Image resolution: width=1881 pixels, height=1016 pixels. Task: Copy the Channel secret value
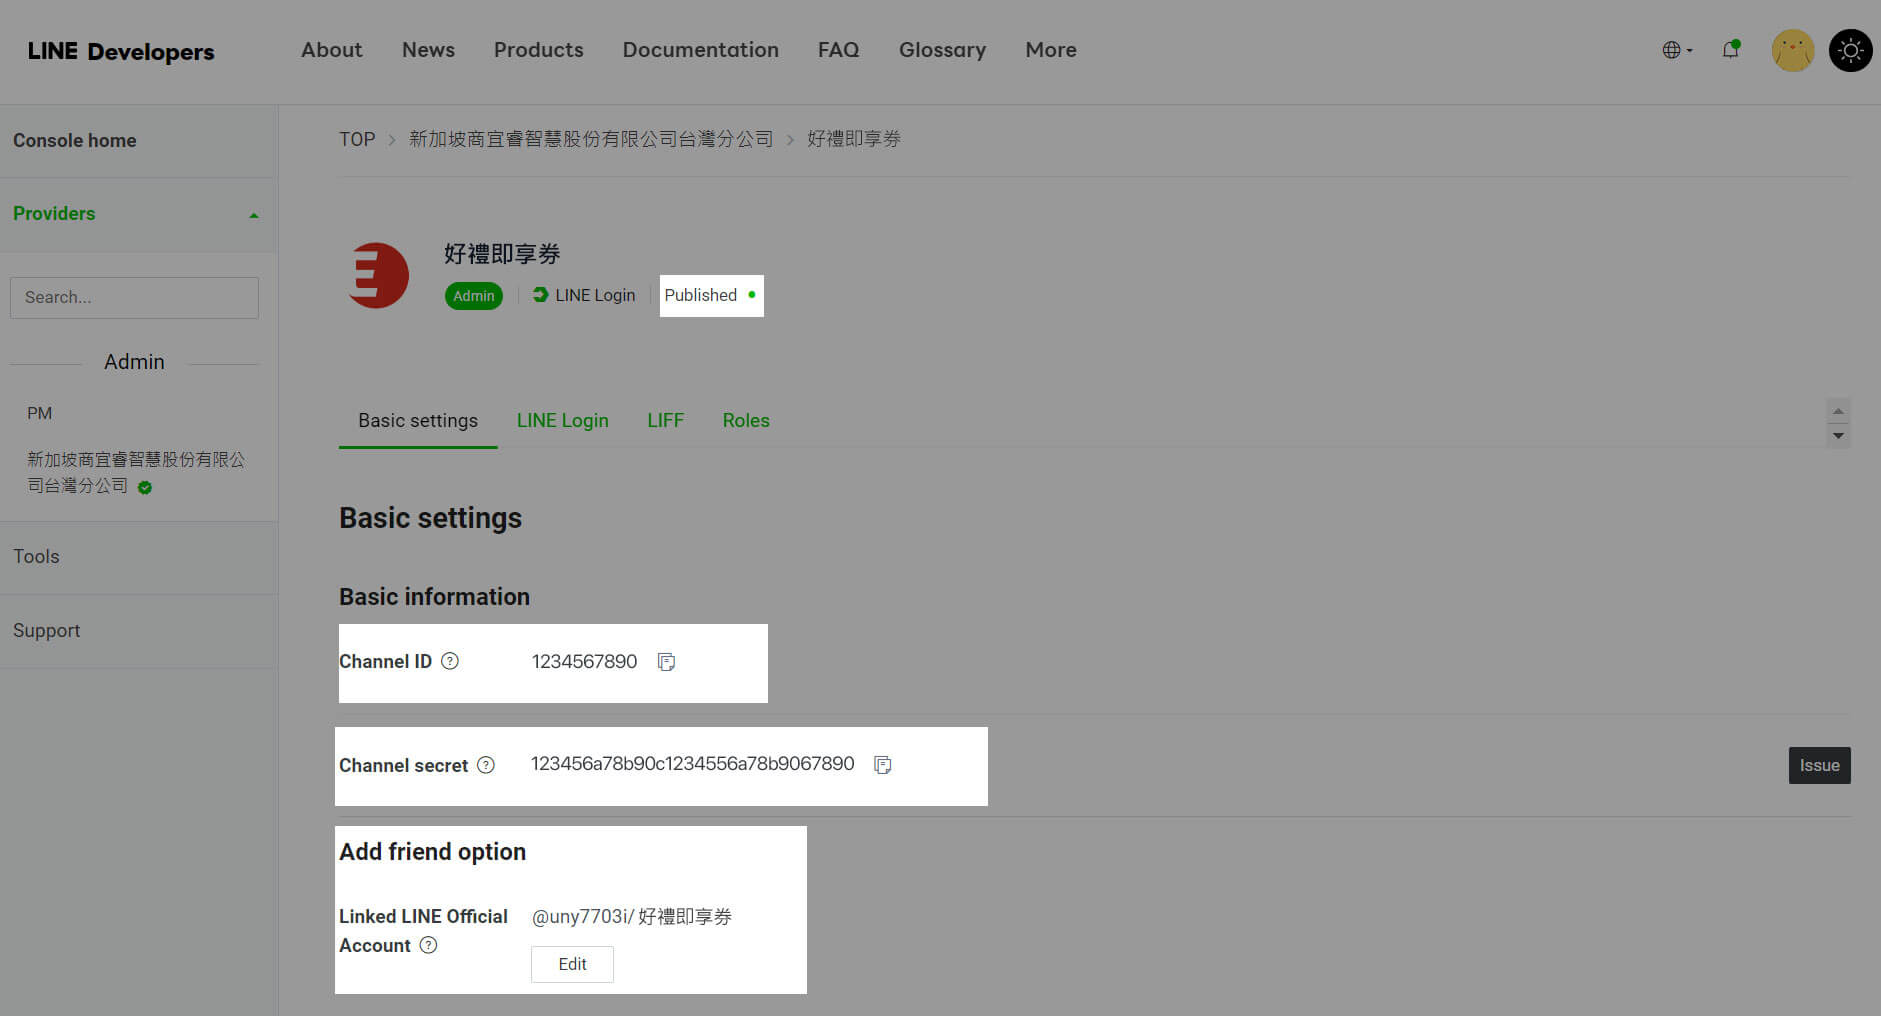tap(883, 765)
